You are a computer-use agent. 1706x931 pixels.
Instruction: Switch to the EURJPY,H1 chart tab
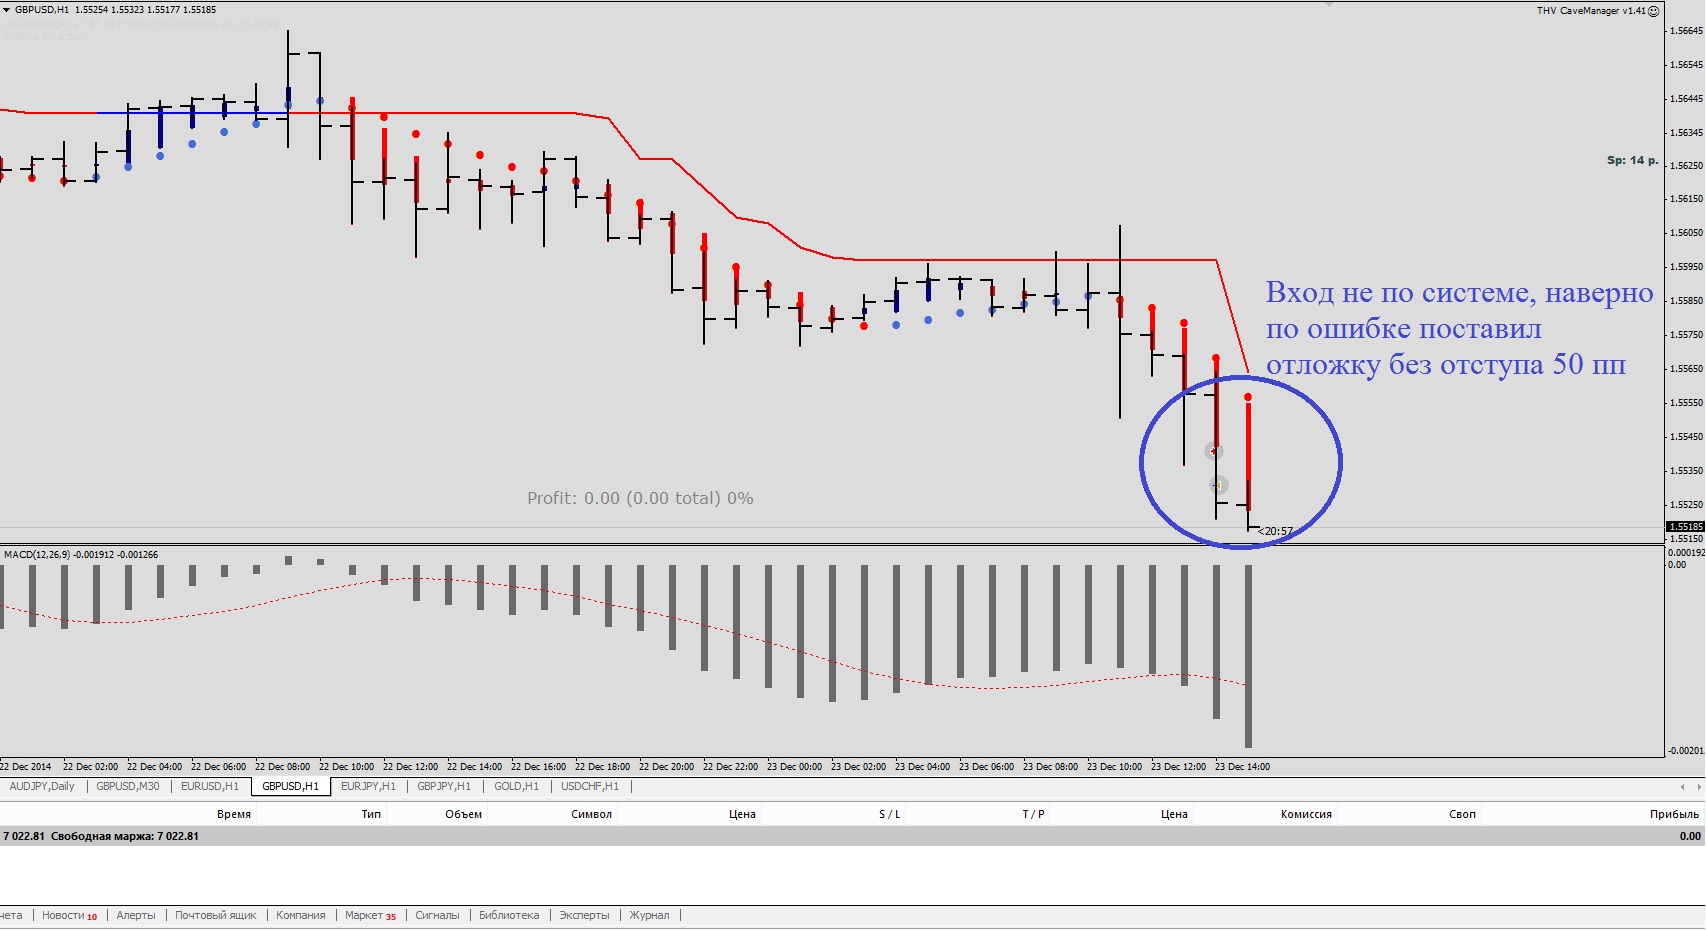[368, 786]
